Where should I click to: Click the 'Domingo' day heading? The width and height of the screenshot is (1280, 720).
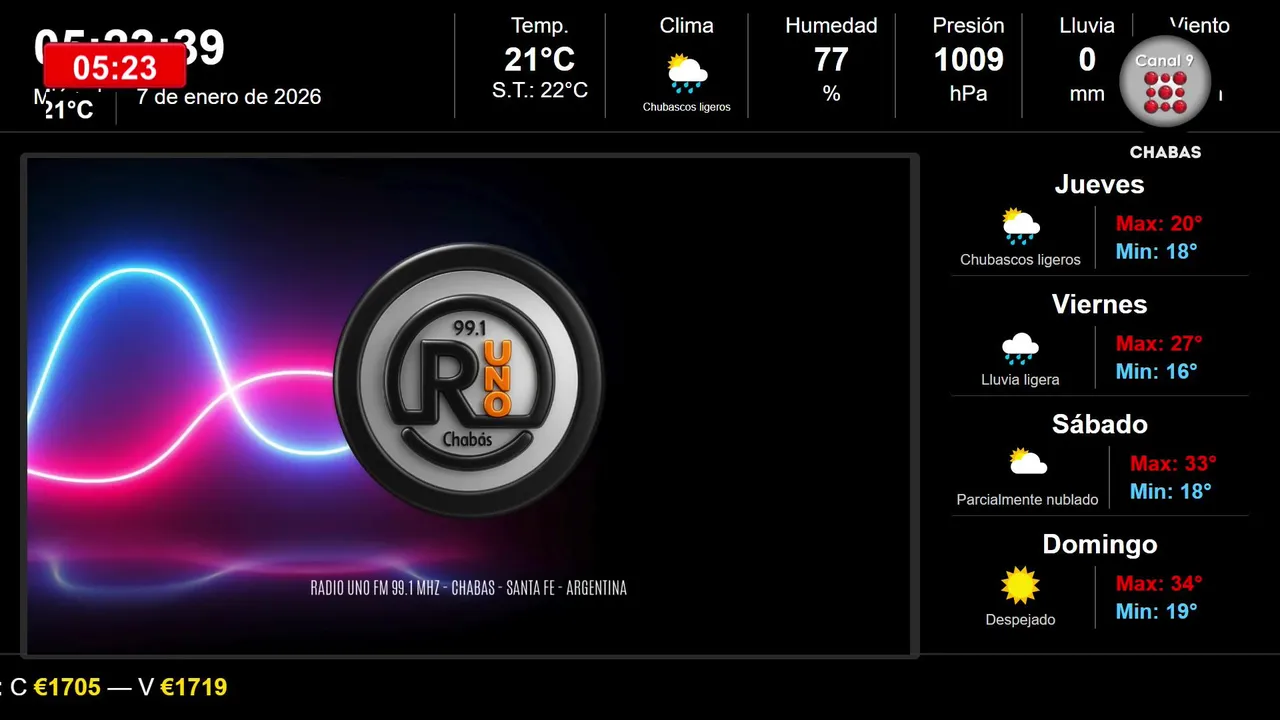click(1099, 544)
